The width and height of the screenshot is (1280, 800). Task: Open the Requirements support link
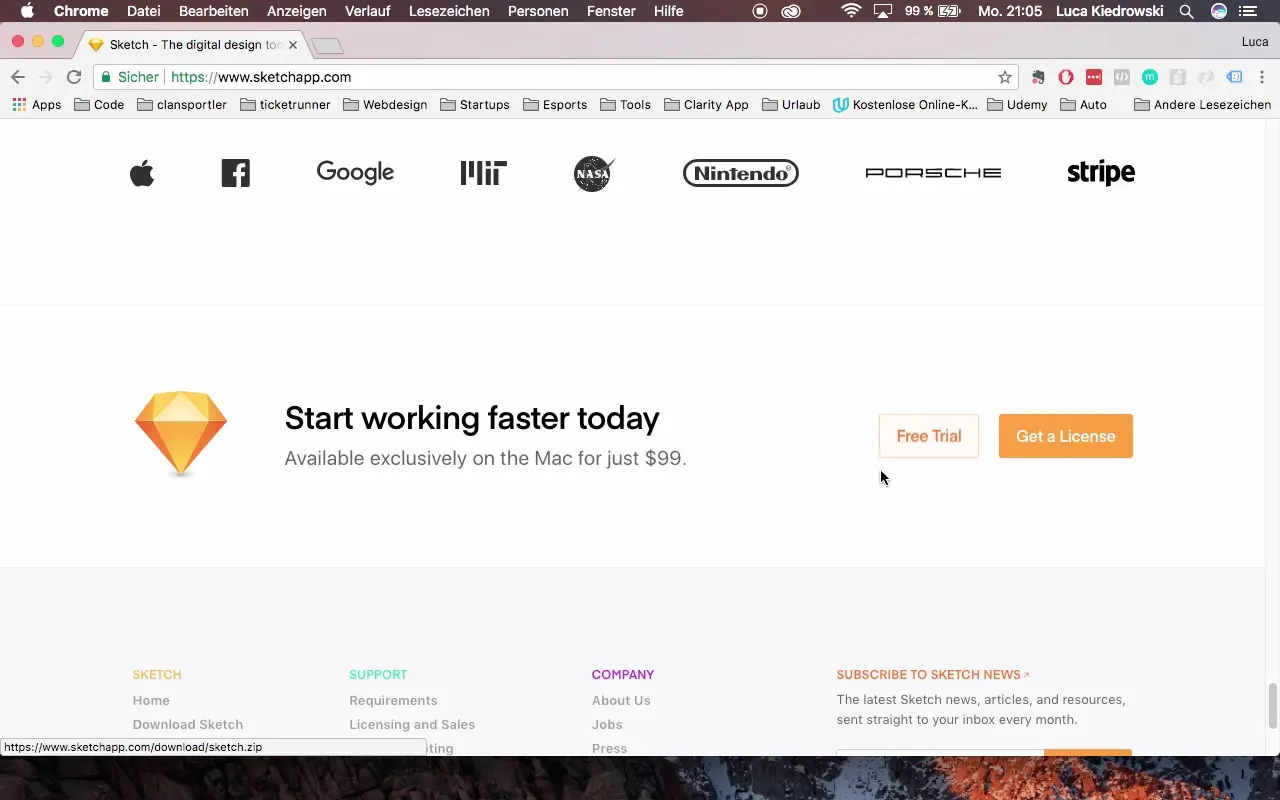pyautogui.click(x=393, y=700)
